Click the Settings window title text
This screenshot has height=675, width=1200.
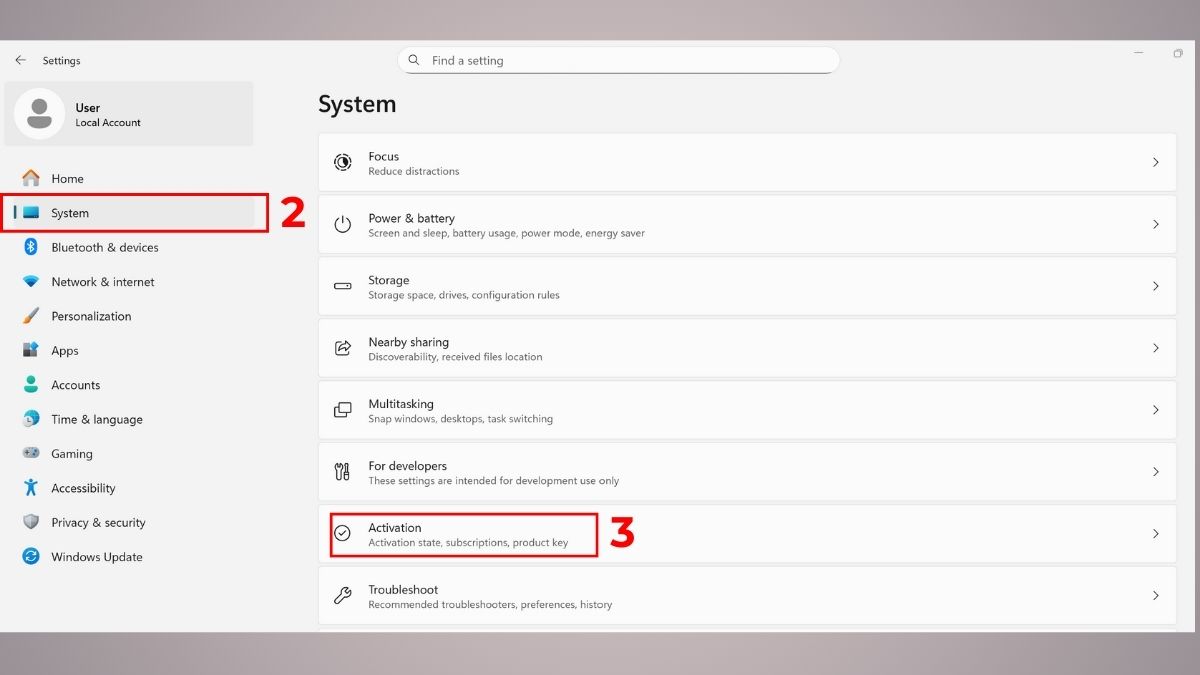click(x=61, y=61)
